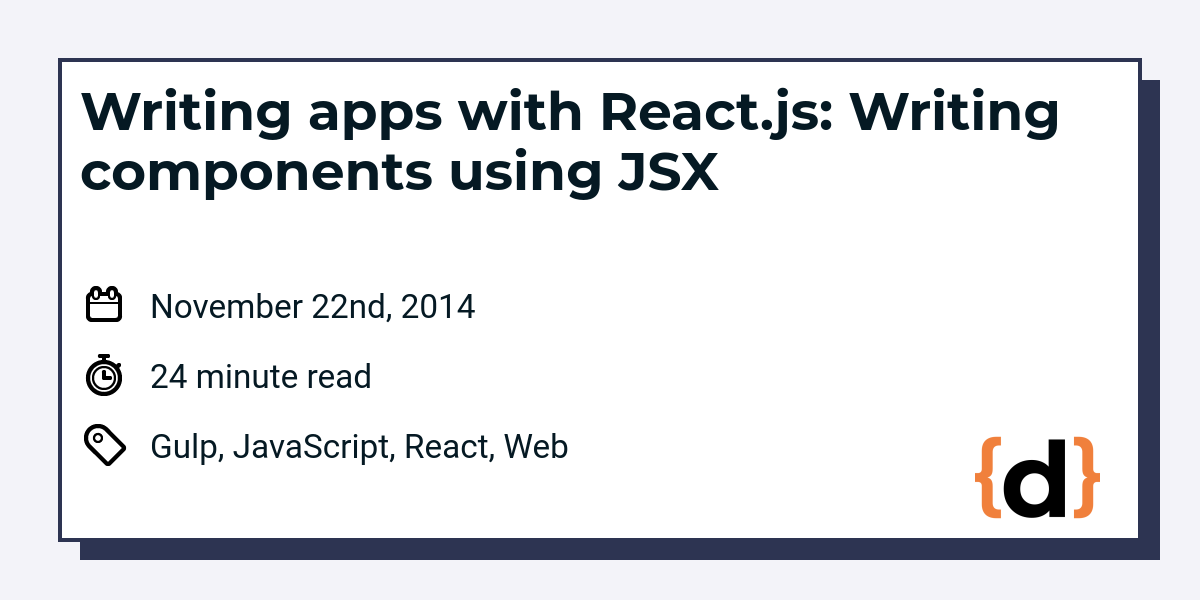Open the JavaScript tag
Image resolution: width=1200 pixels, height=600 pixels.
[310, 446]
